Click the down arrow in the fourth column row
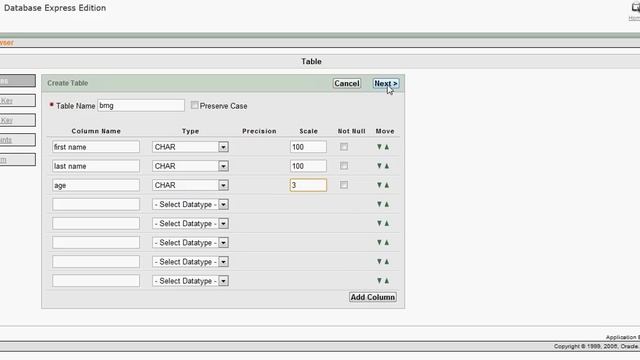 coord(379,204)
